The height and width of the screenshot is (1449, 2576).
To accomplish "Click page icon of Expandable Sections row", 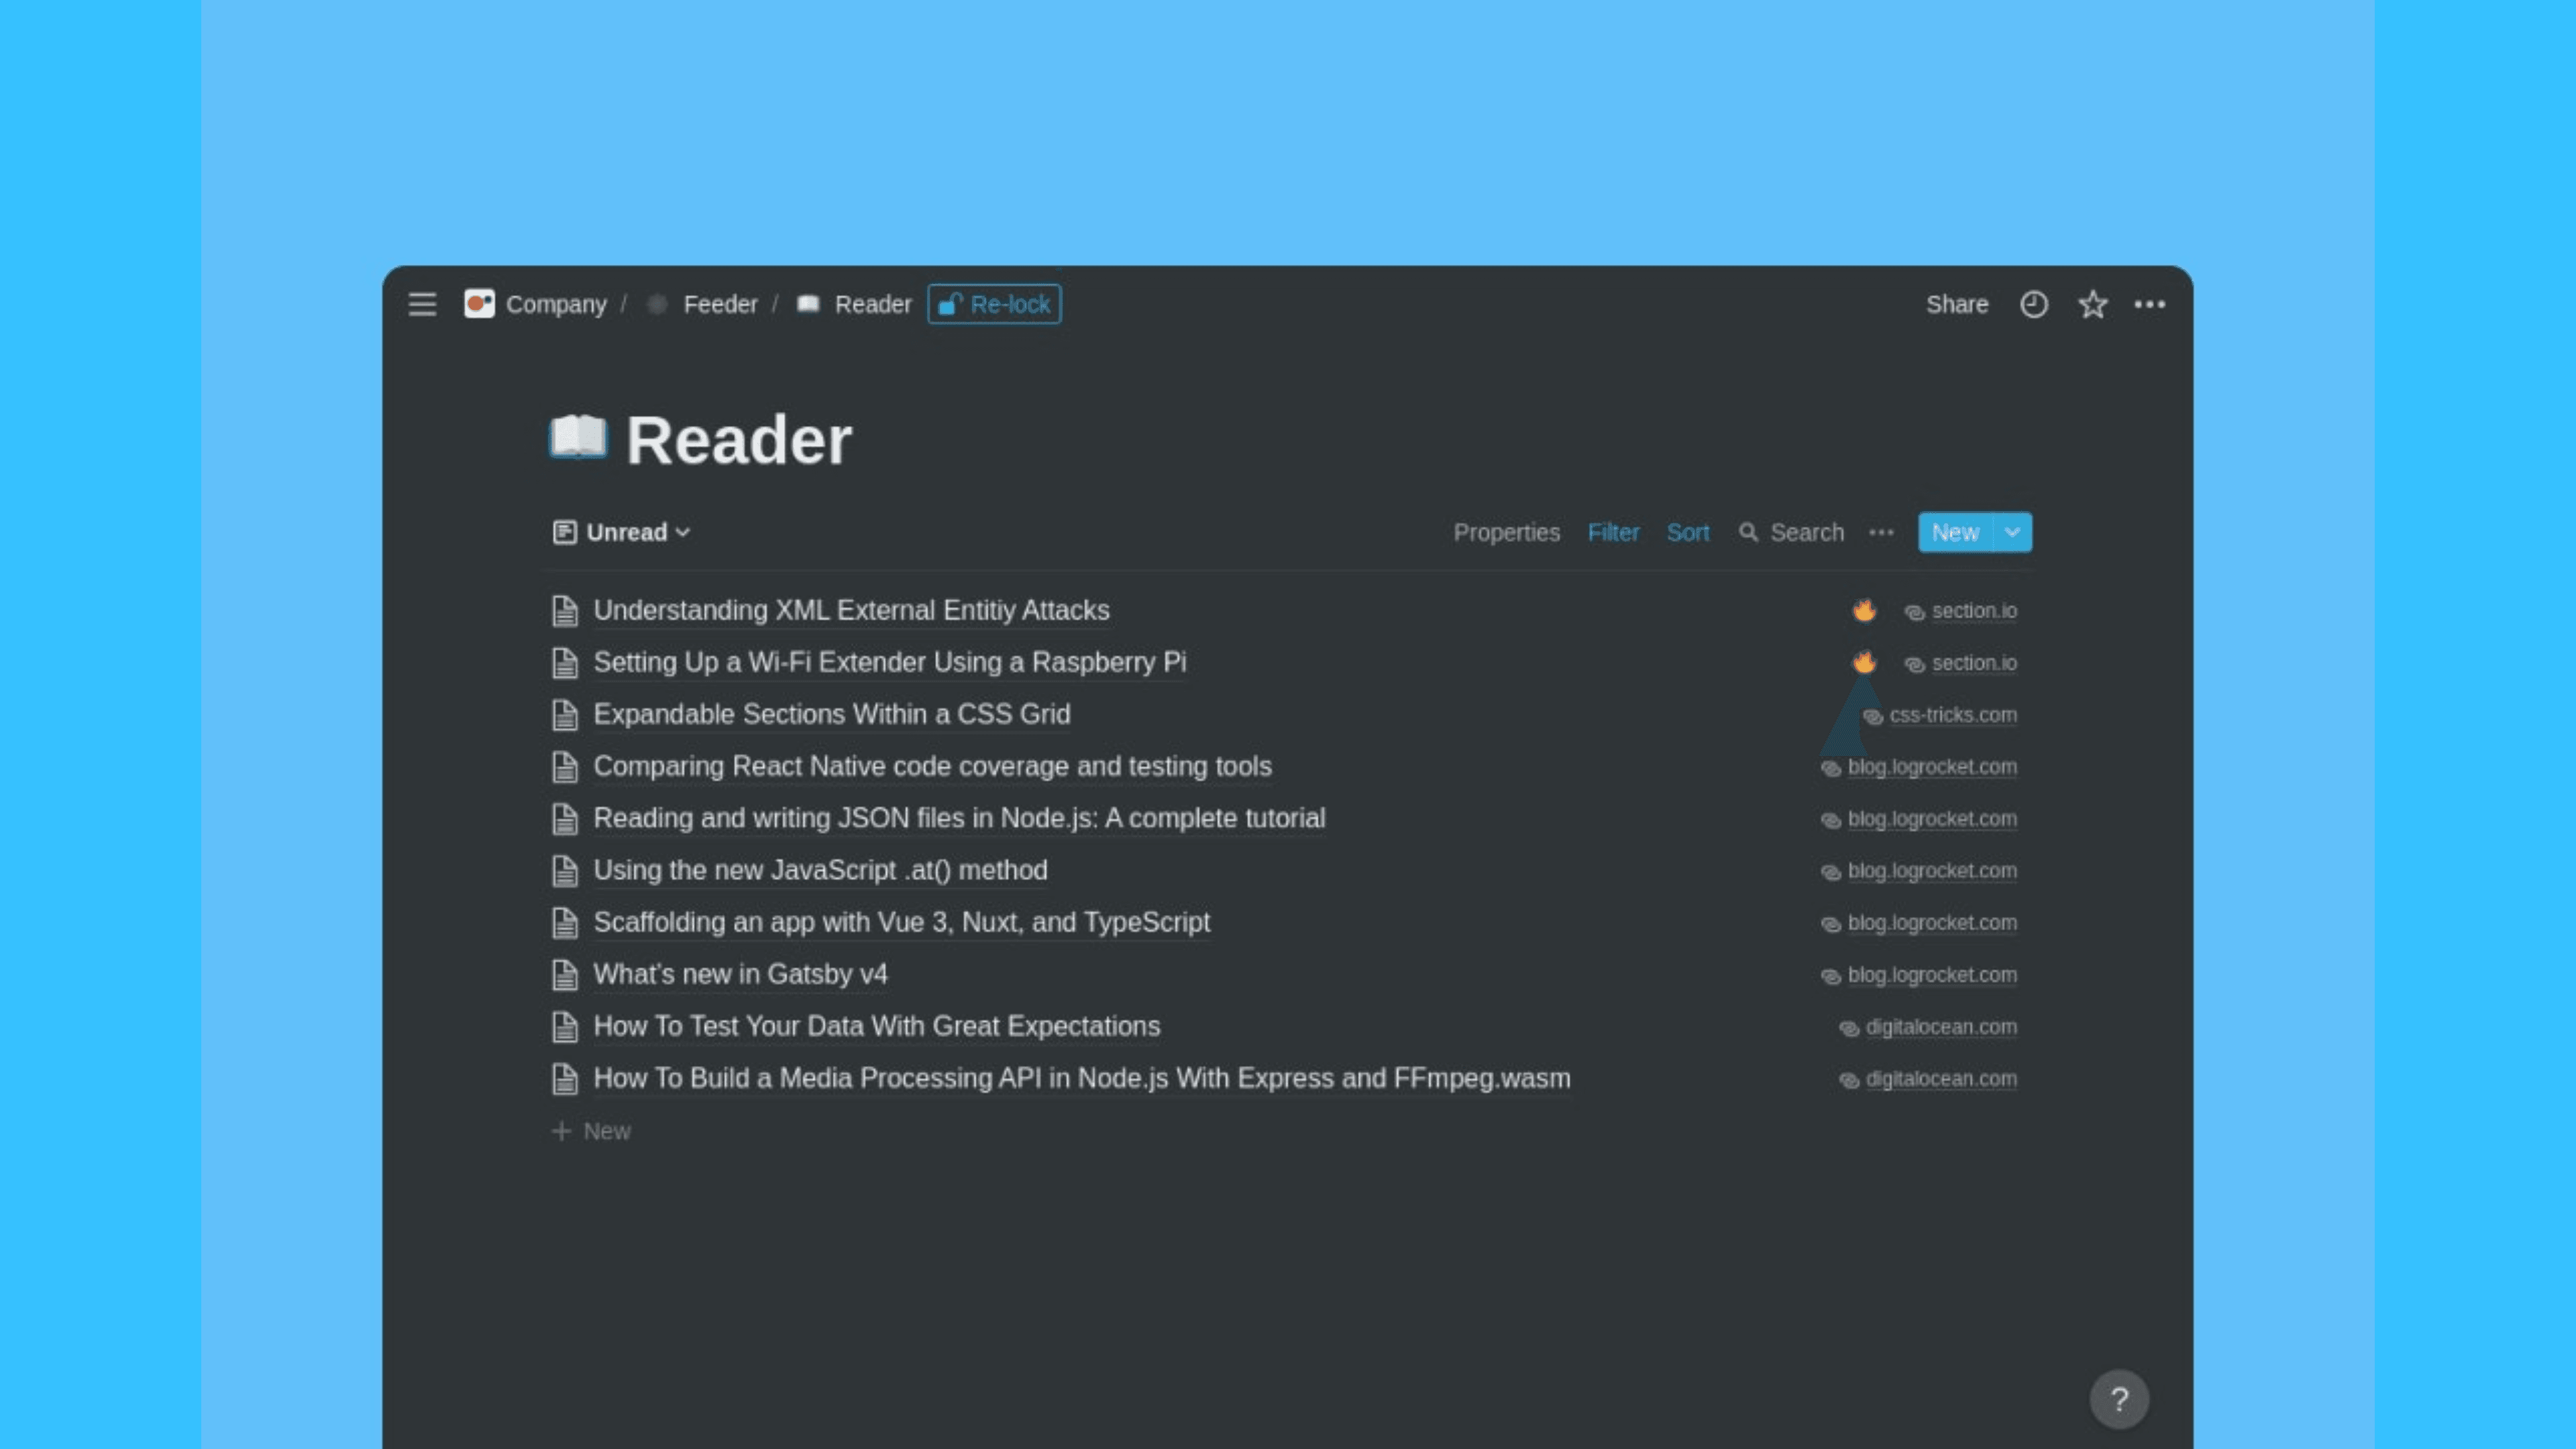I will pos(565,714).
